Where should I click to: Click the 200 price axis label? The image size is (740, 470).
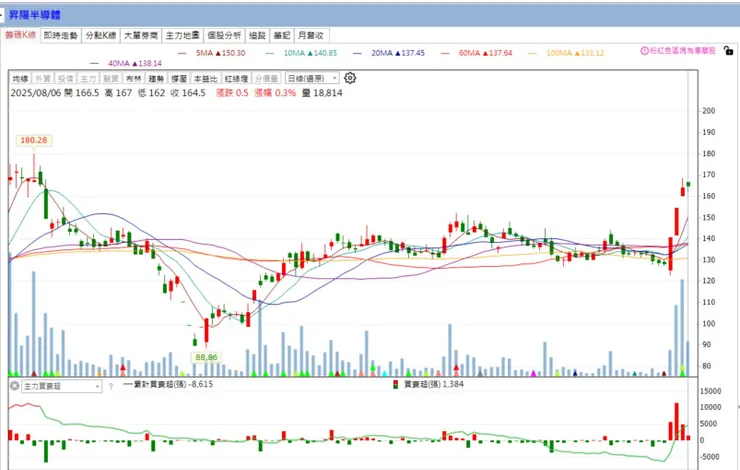pos(708,111)
